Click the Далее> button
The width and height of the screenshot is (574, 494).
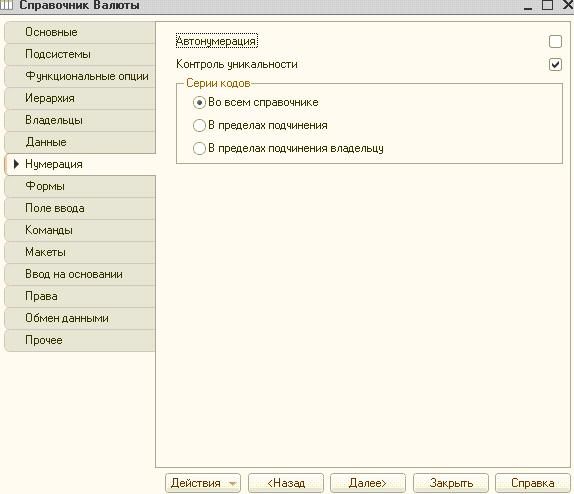tap(368, 483)
